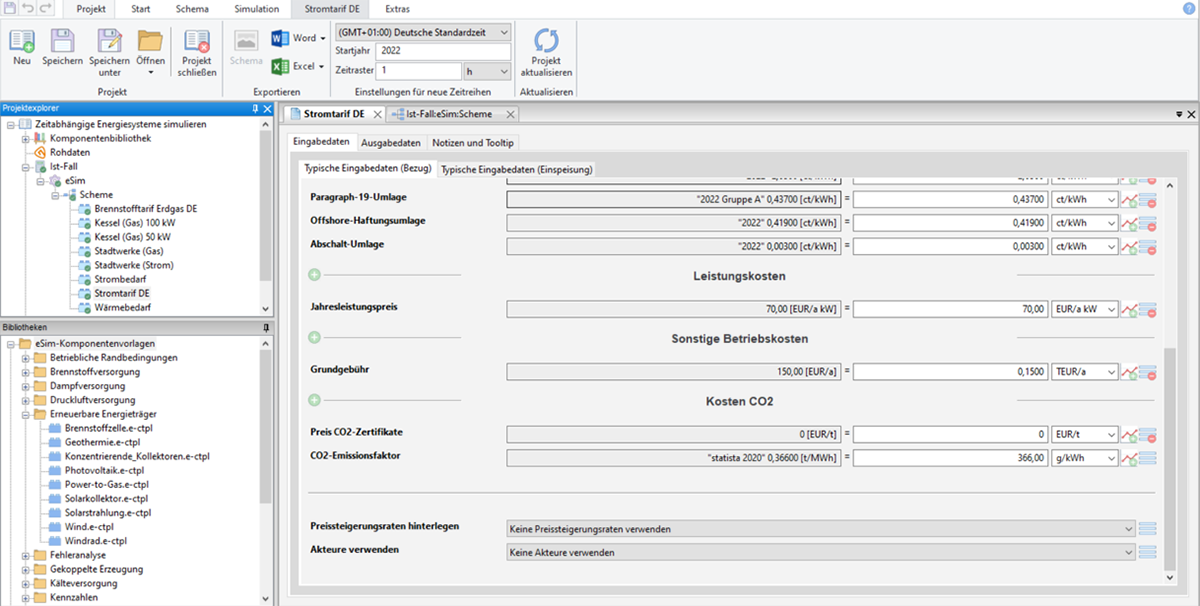
Task: Collapse the Ist-Fall tree node
Action: 26,167
